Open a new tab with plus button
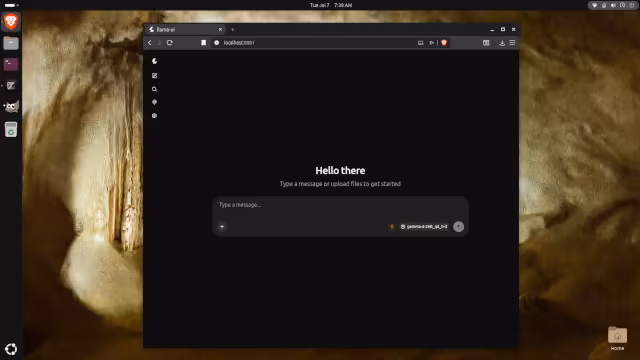Screen dimensions: 640x360 (233, 29)
